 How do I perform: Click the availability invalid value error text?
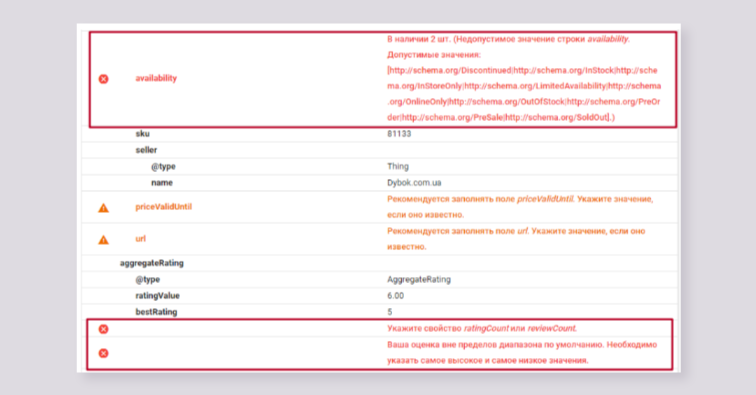[x=524, y=78]
